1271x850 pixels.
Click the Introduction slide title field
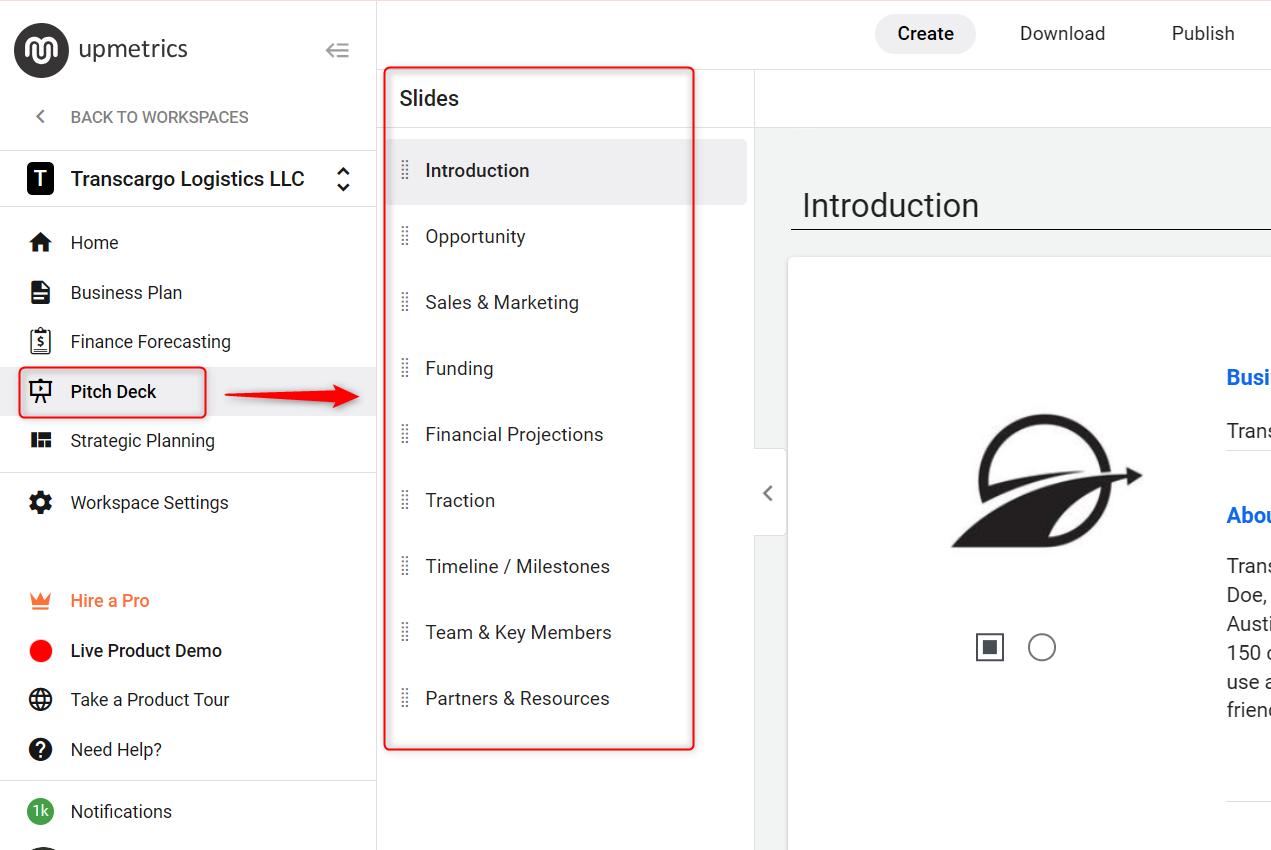(1031, 205)
